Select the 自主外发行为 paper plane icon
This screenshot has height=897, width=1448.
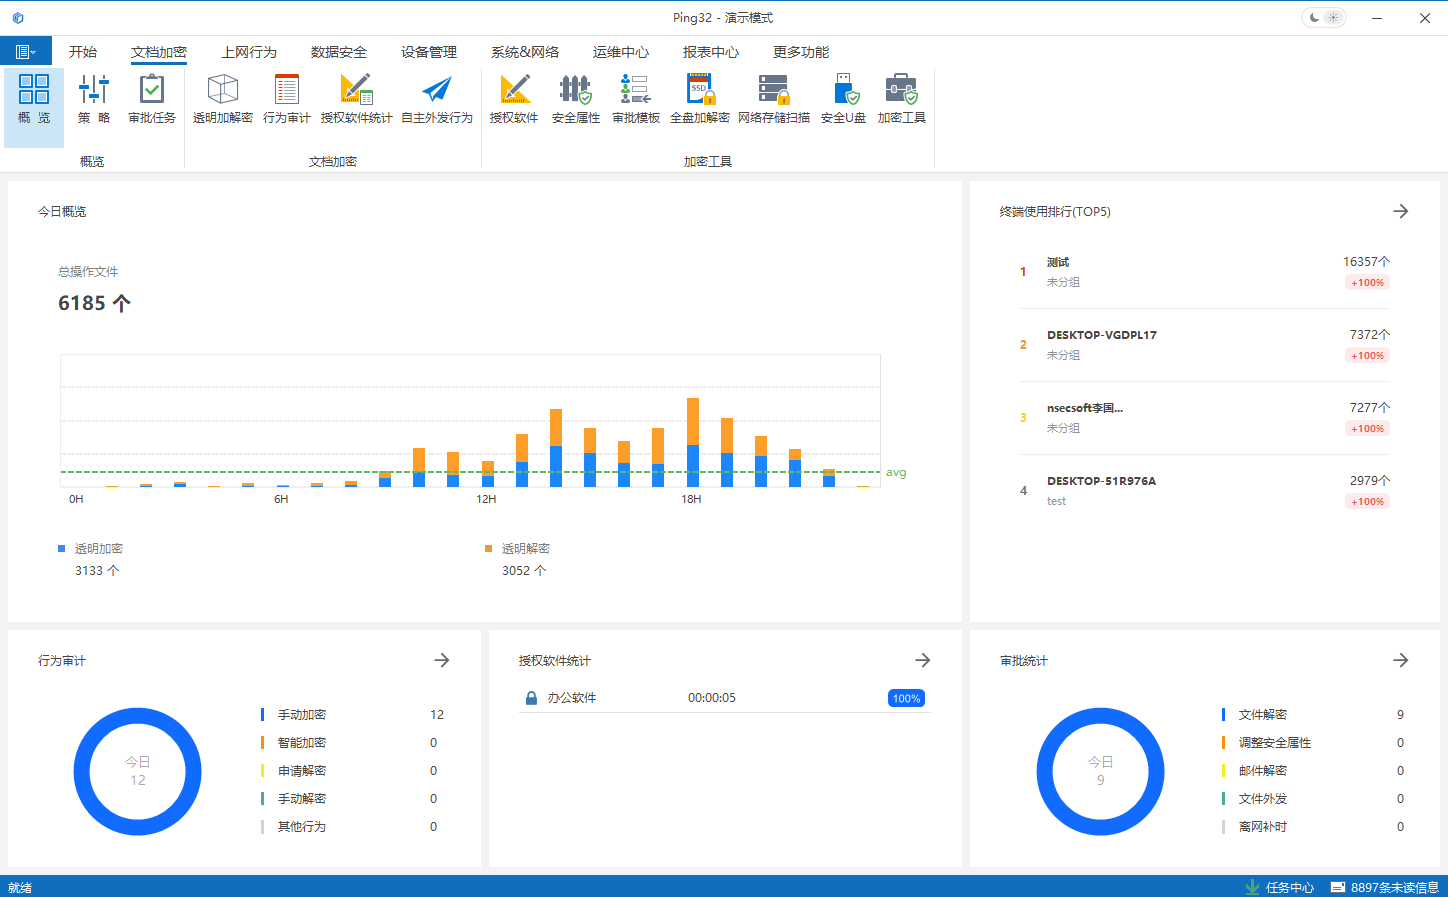pyautogui.click(x=436, y=99)
